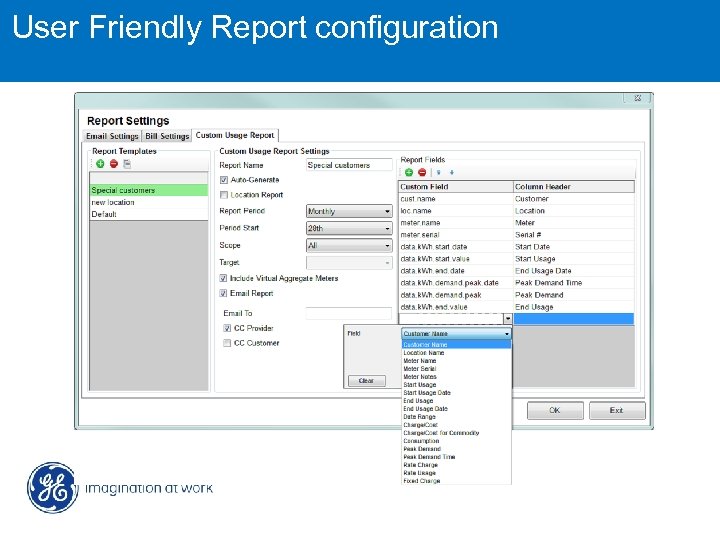Select the highlighted blank Column Header cell

[574, 319]
